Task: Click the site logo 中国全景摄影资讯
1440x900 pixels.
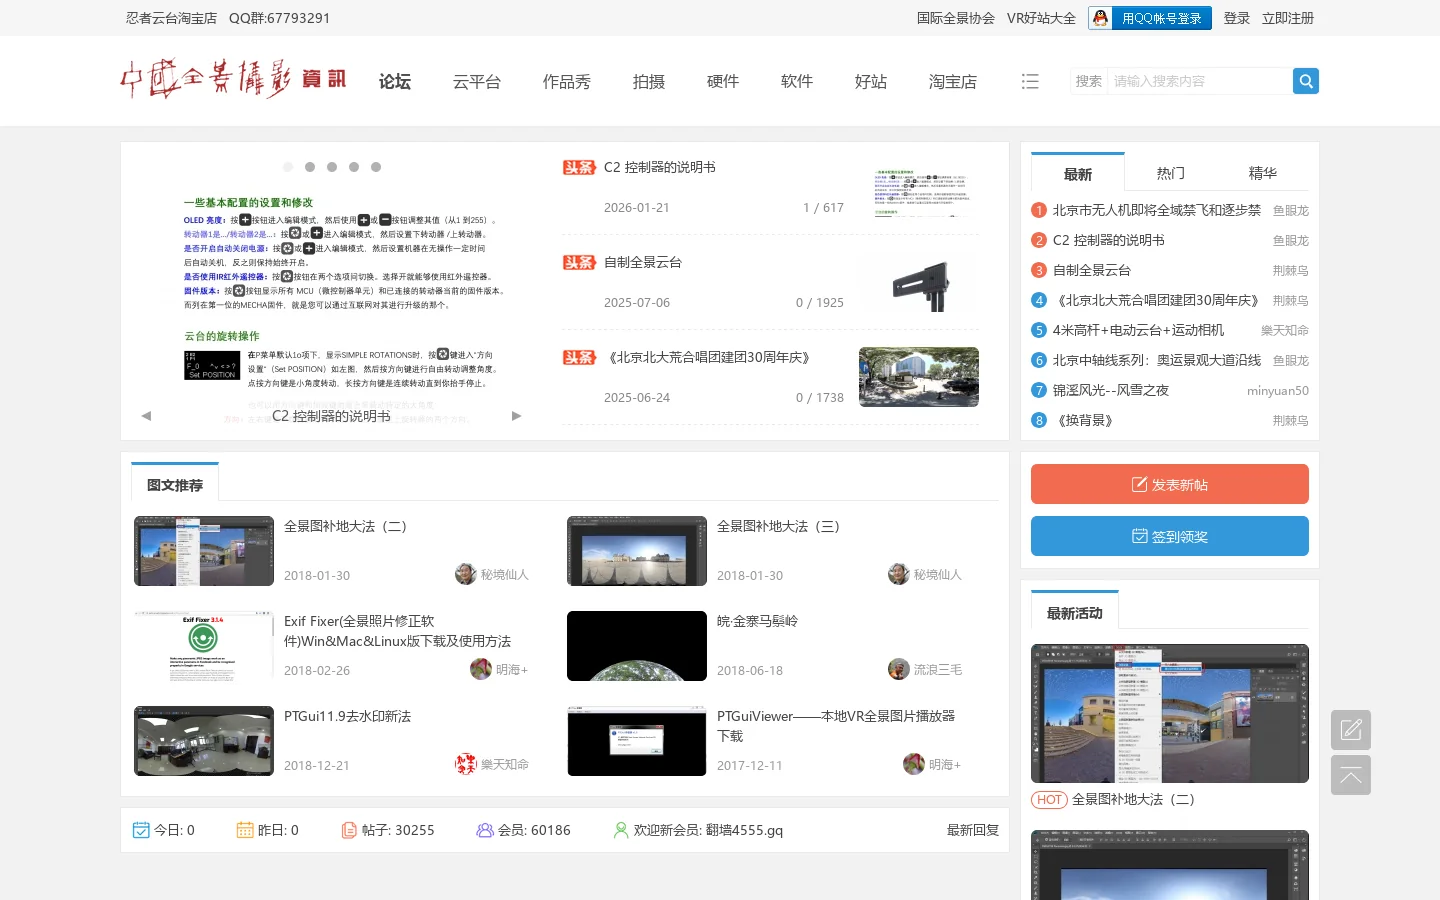Action: (x=233, y=80)
